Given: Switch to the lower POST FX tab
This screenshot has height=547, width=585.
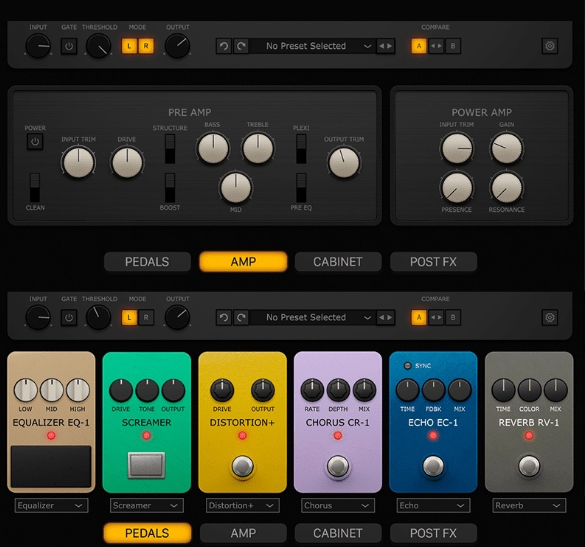Looking at the screenshot, I should [433, 533].
